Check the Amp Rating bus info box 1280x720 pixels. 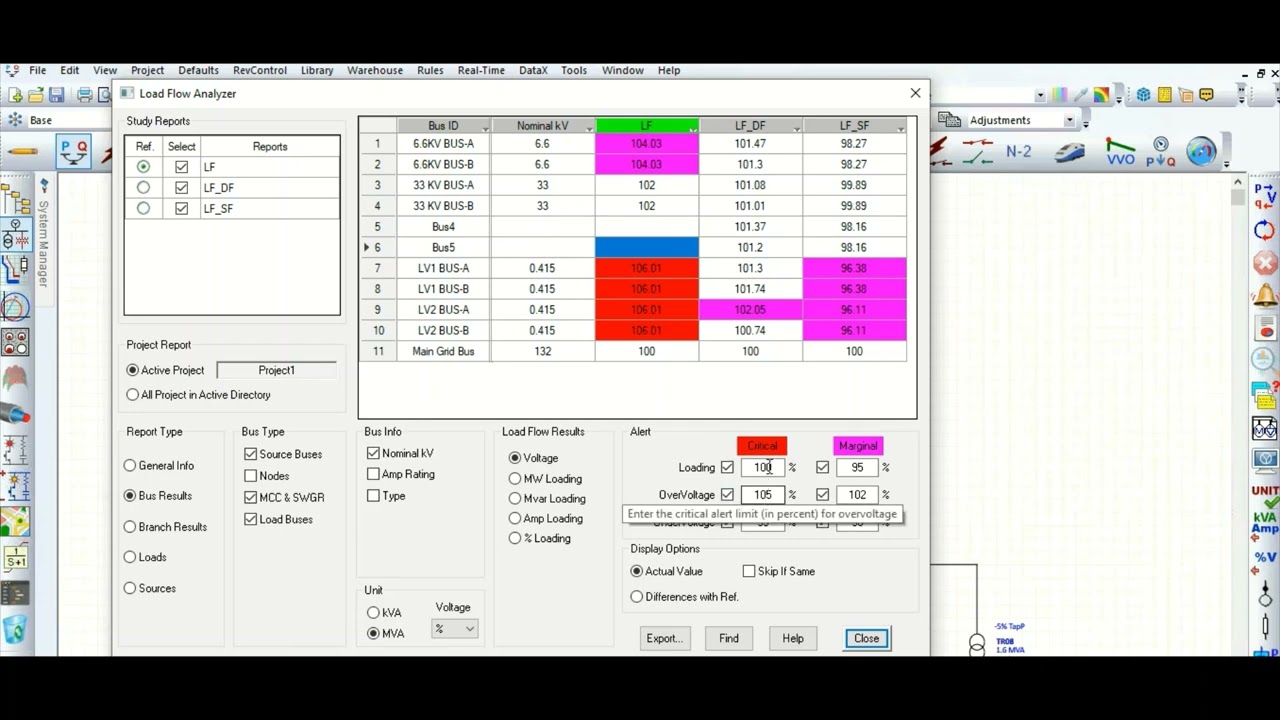373,474
